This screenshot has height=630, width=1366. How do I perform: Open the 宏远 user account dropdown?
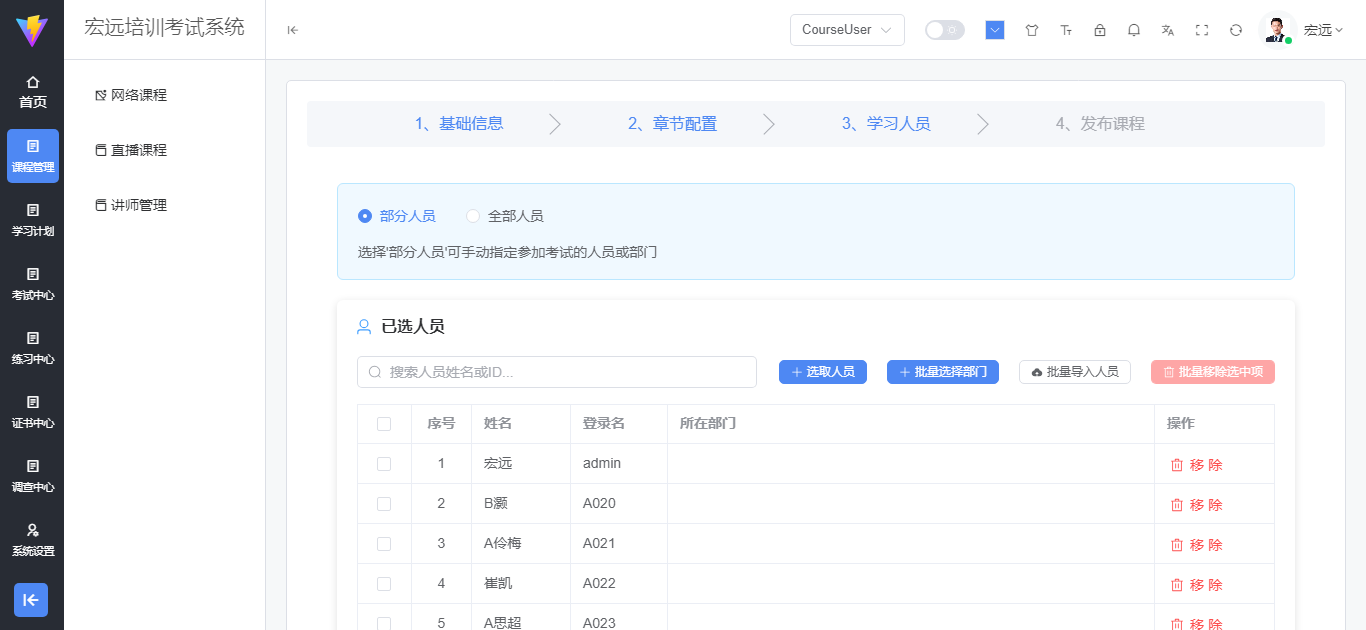click(x=1321, y=30)
